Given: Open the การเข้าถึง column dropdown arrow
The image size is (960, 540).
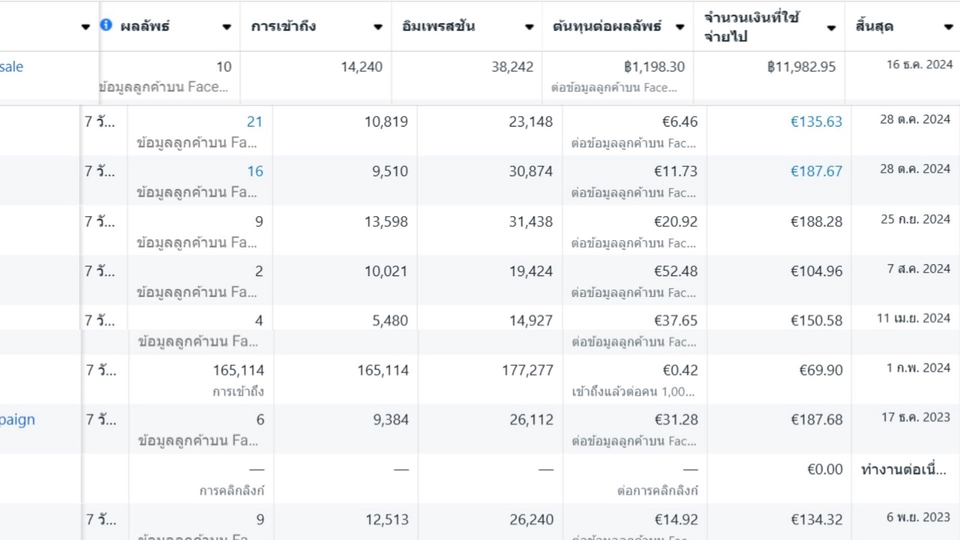Looking at the screenshot, I should pos(378,27).
